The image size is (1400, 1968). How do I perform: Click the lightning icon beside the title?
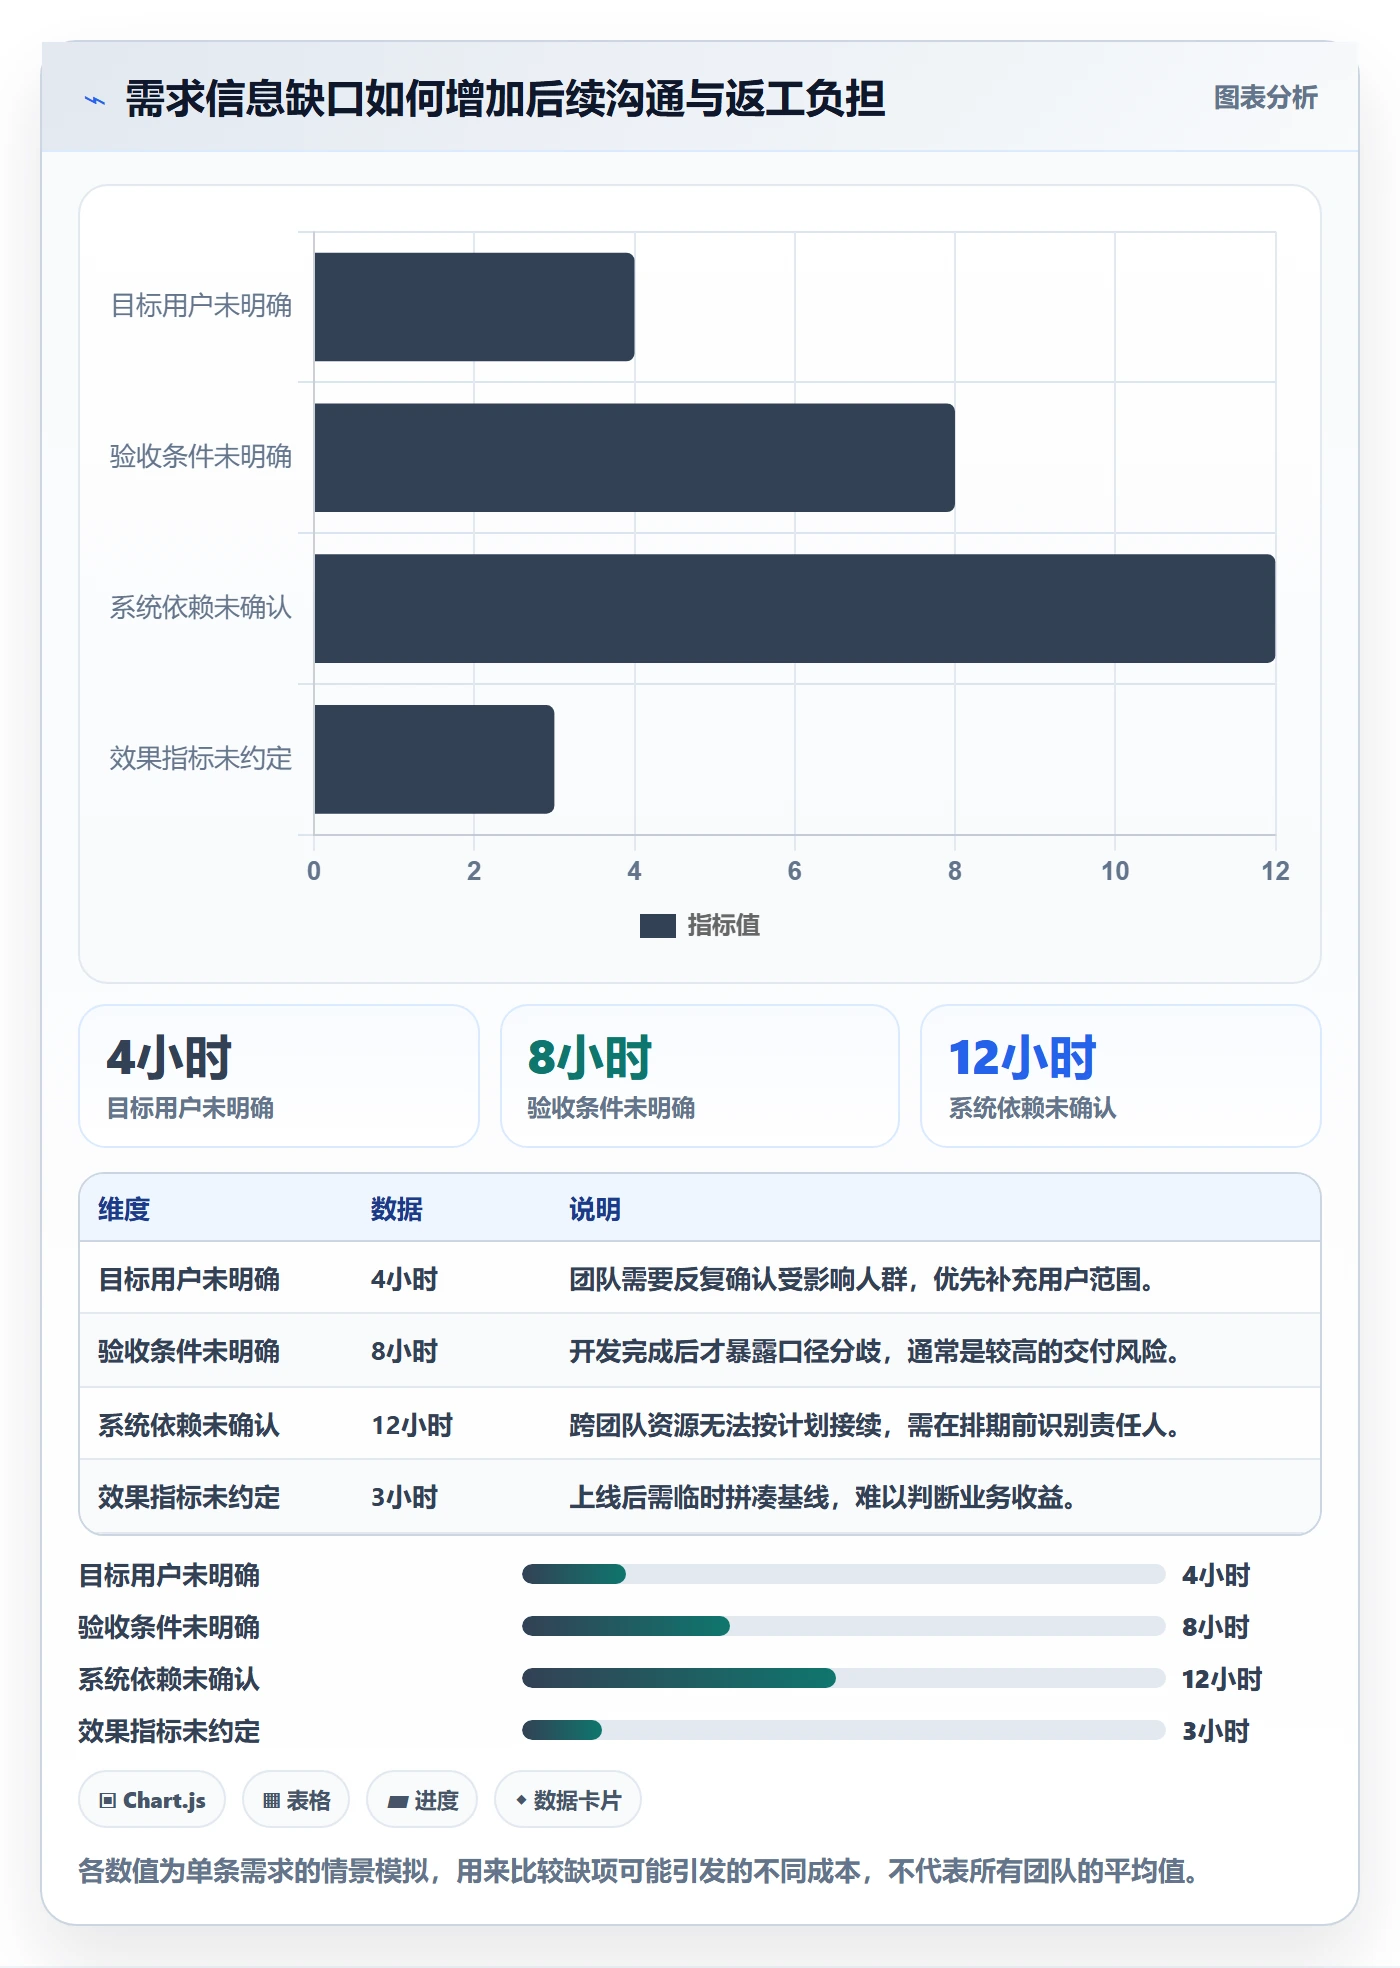coord(95,100)
